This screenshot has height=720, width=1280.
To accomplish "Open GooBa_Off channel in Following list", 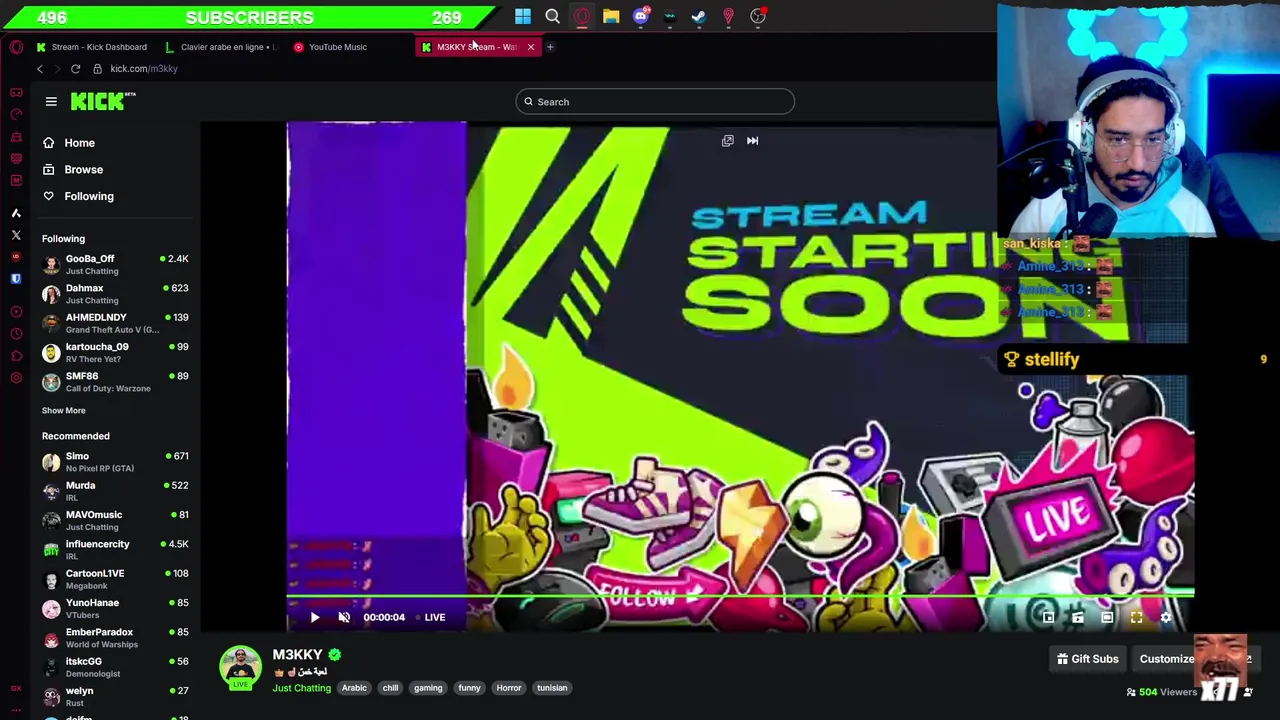I will (x=115, y=264).
